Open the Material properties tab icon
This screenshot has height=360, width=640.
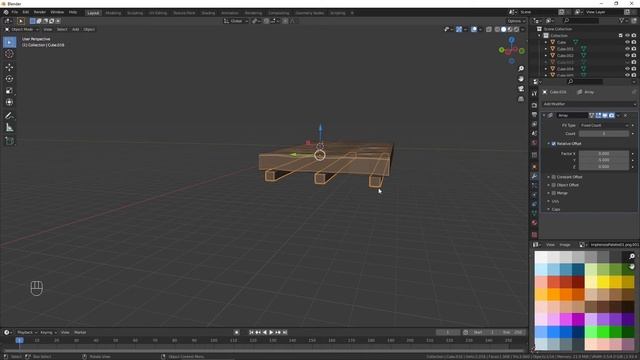(534, 223)
